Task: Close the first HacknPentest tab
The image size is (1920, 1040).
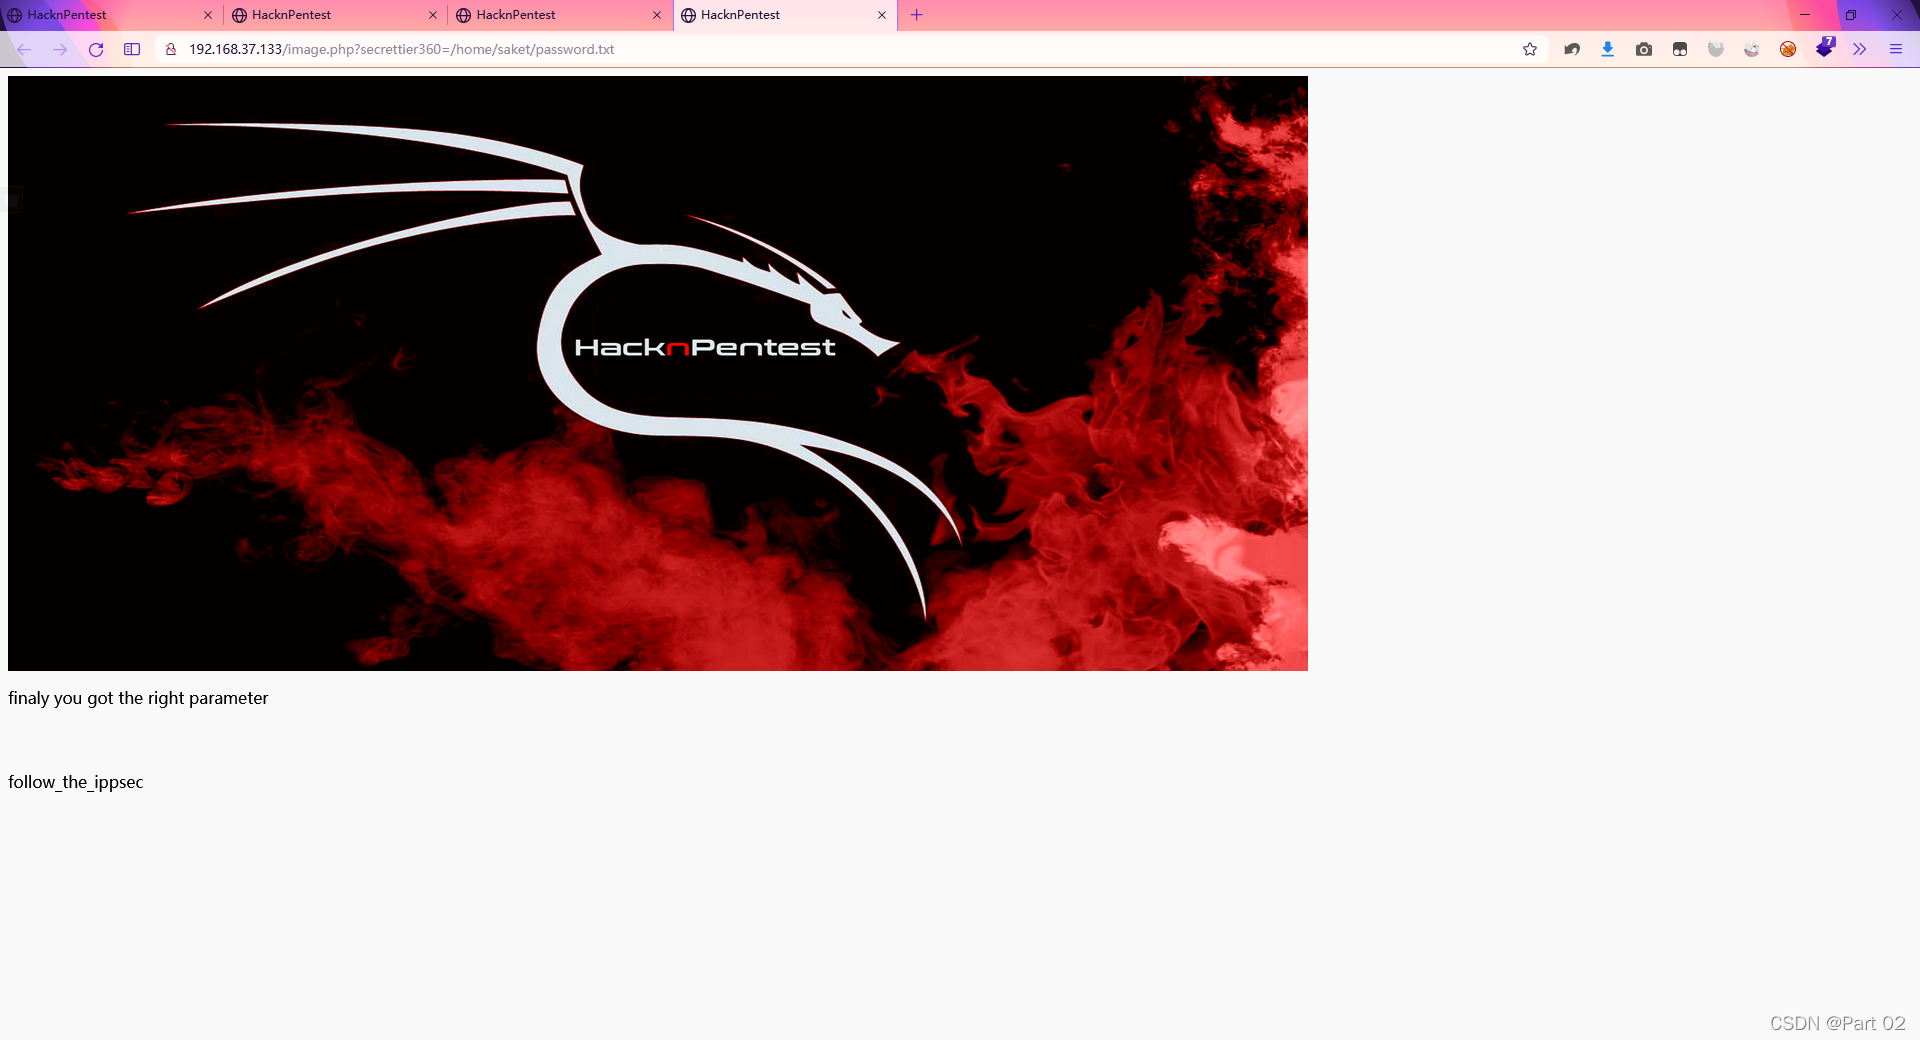Action: coord(208,15)
